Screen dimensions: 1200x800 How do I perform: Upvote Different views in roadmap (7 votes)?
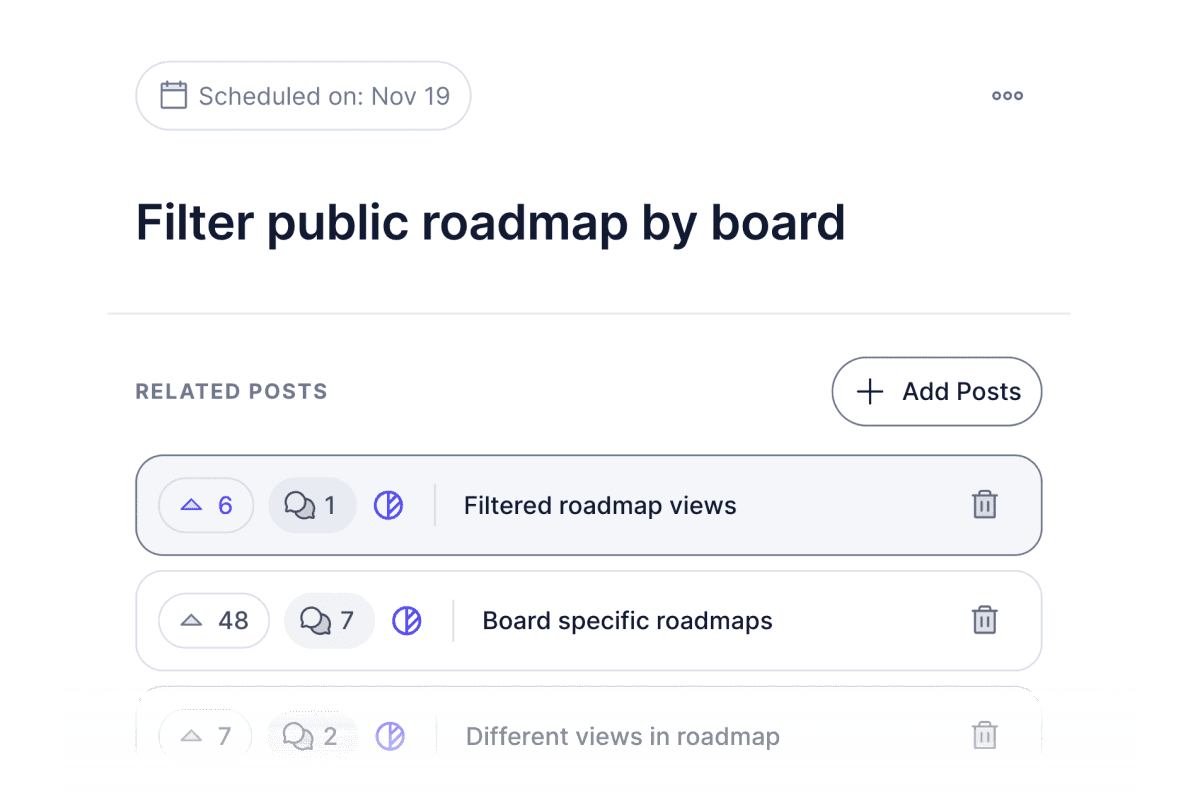point(206,737)
